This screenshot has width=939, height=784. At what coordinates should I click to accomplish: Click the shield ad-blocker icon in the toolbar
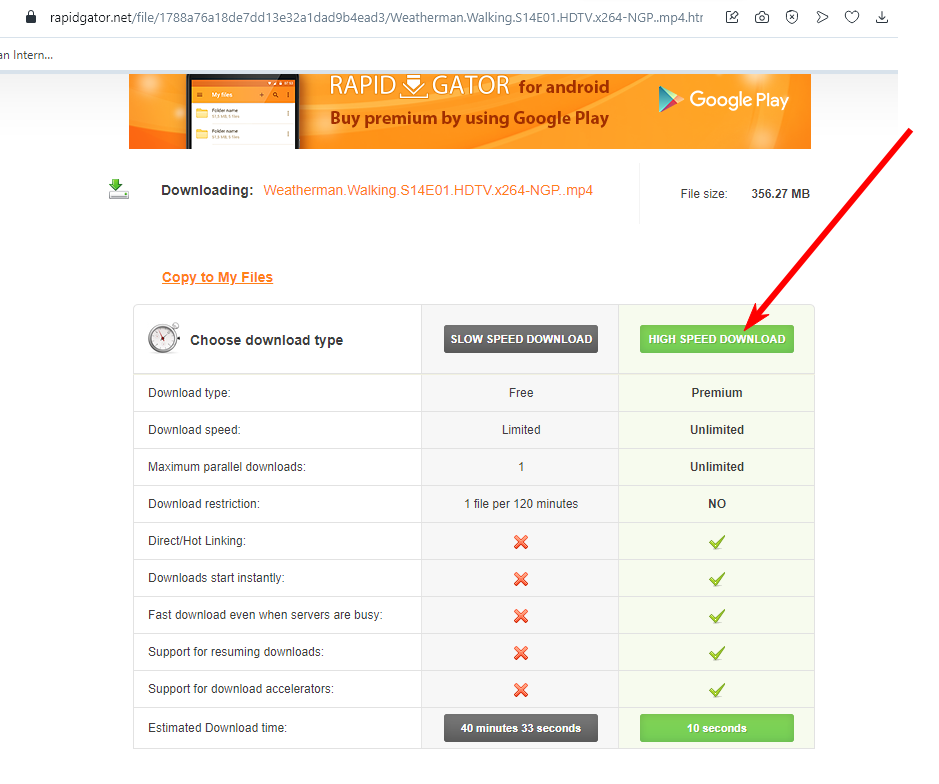point(792,17)
